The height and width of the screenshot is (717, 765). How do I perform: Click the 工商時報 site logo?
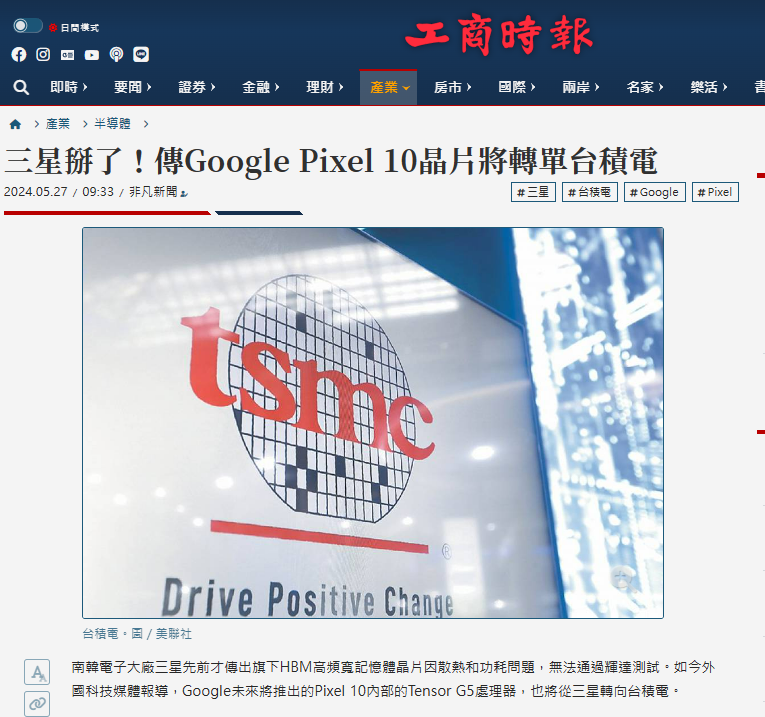click(499, 34)
